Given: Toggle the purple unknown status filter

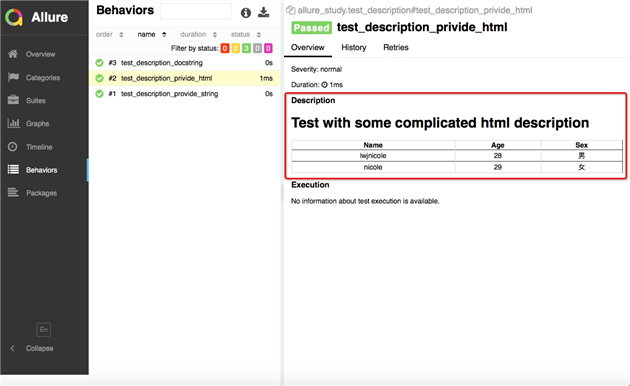Looking at the screenshot, I should [x=268, y=48].
